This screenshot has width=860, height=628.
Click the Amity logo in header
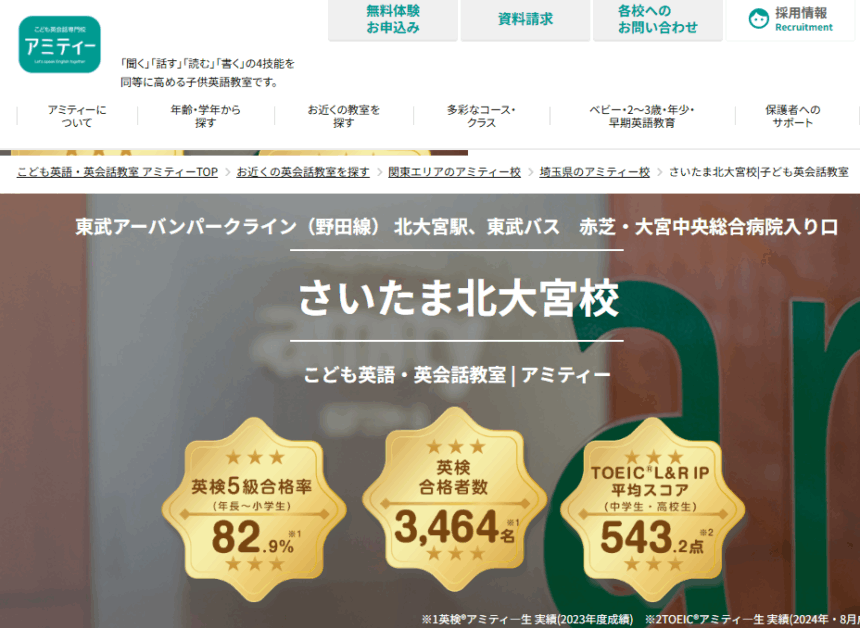59,45
